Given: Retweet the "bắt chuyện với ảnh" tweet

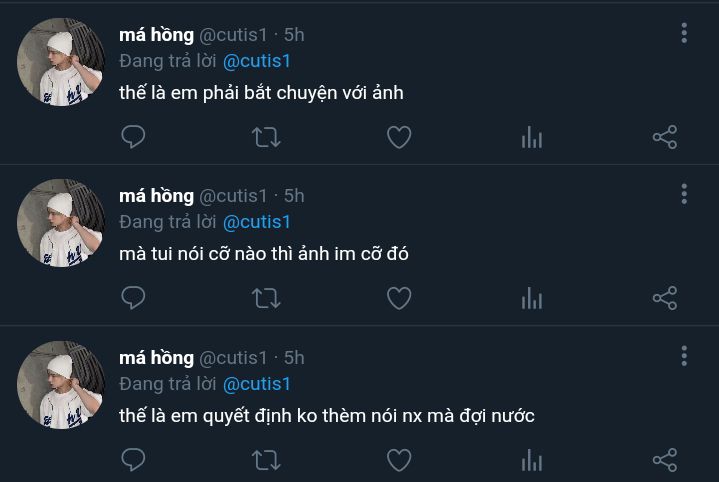Looking at the screenshot, I should 266,137.
